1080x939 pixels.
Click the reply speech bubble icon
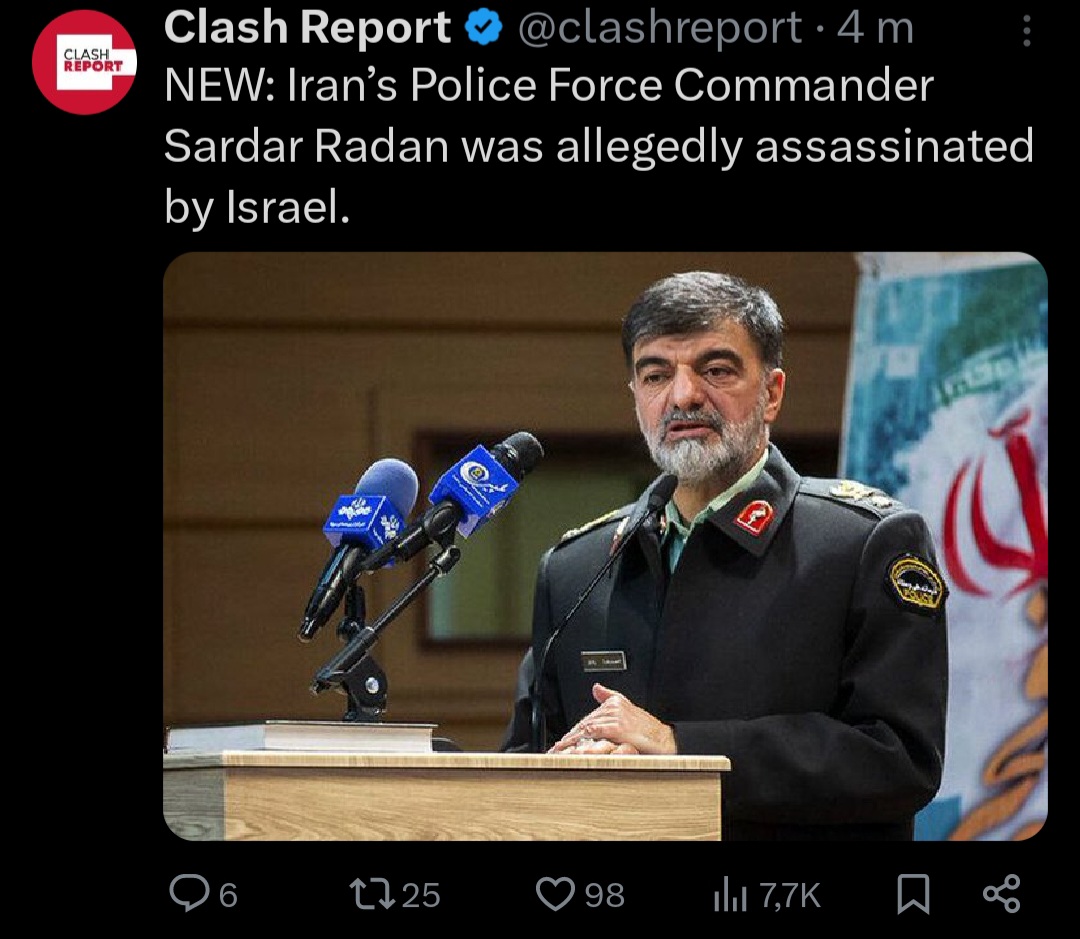189,893
